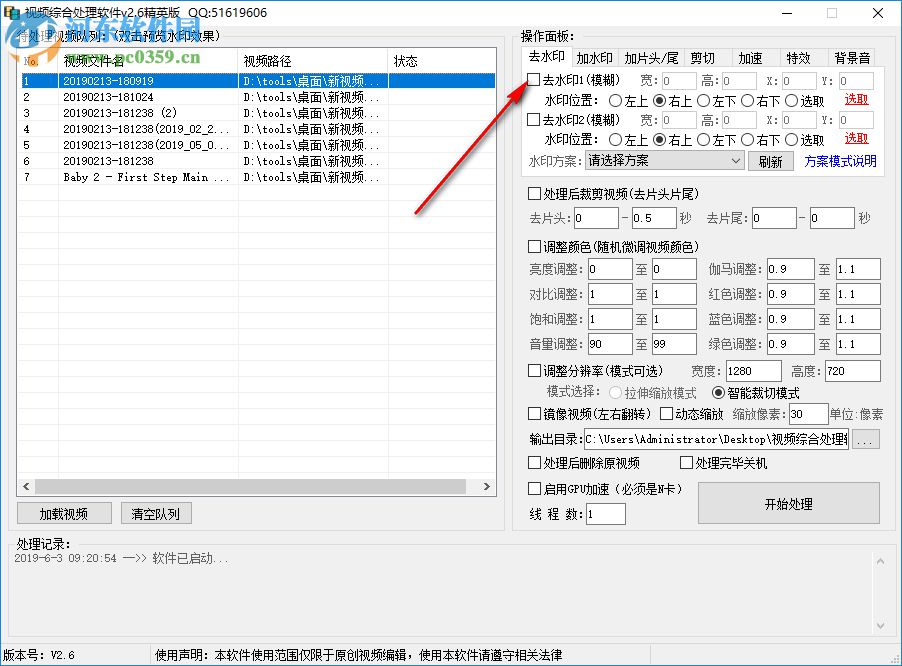This screenshot has height=666, width=902.
Task: Switch to the 背景音 background audio tab
Action: click(x=855, y=57)
